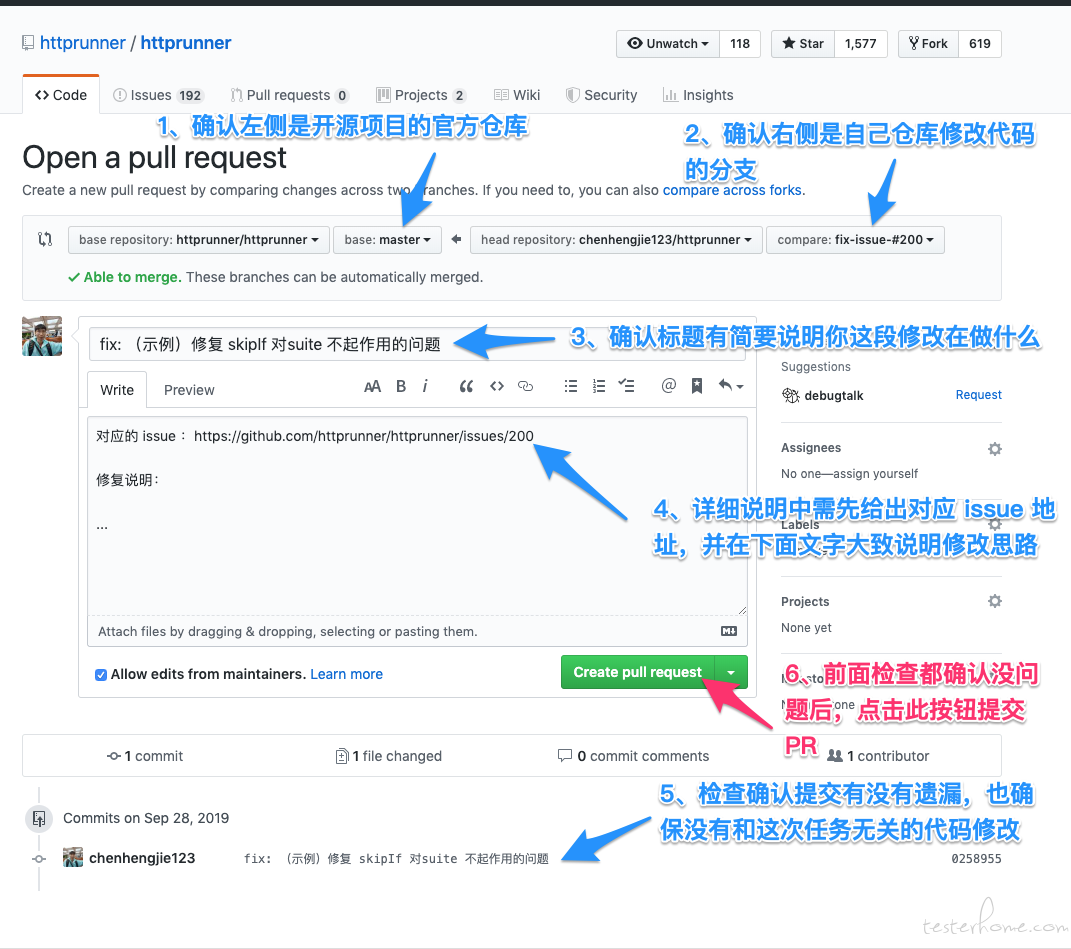Click the compare swap arrows icon
This screenshot has height=949, width=1071.
[45, 239]
